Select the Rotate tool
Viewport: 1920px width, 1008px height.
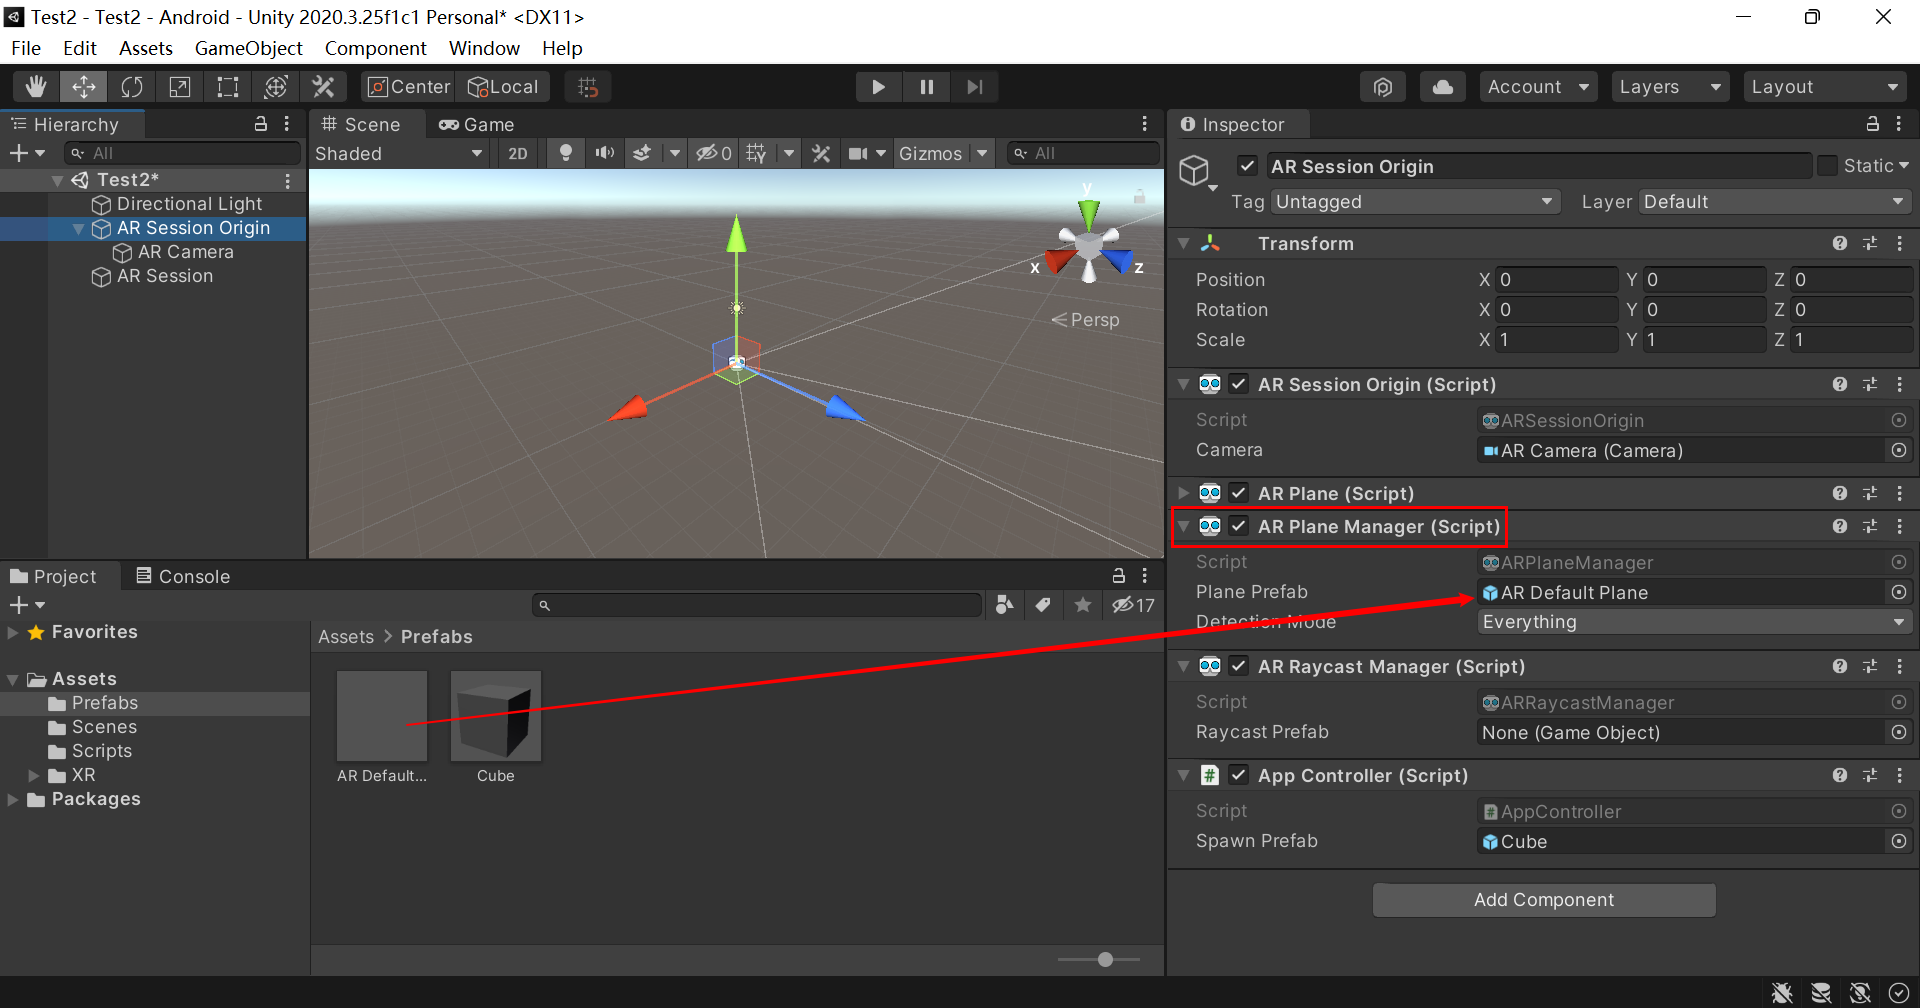pyautogui.click(x=132, y=87)
